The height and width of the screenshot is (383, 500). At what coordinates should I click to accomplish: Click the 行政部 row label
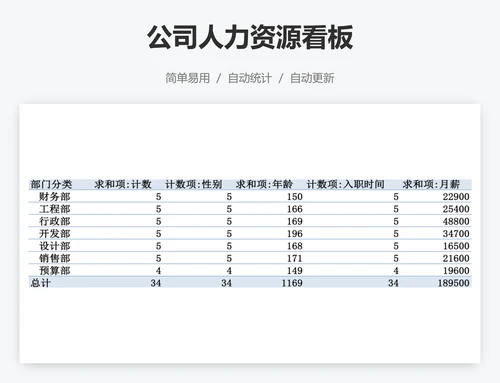coord(55,221)
